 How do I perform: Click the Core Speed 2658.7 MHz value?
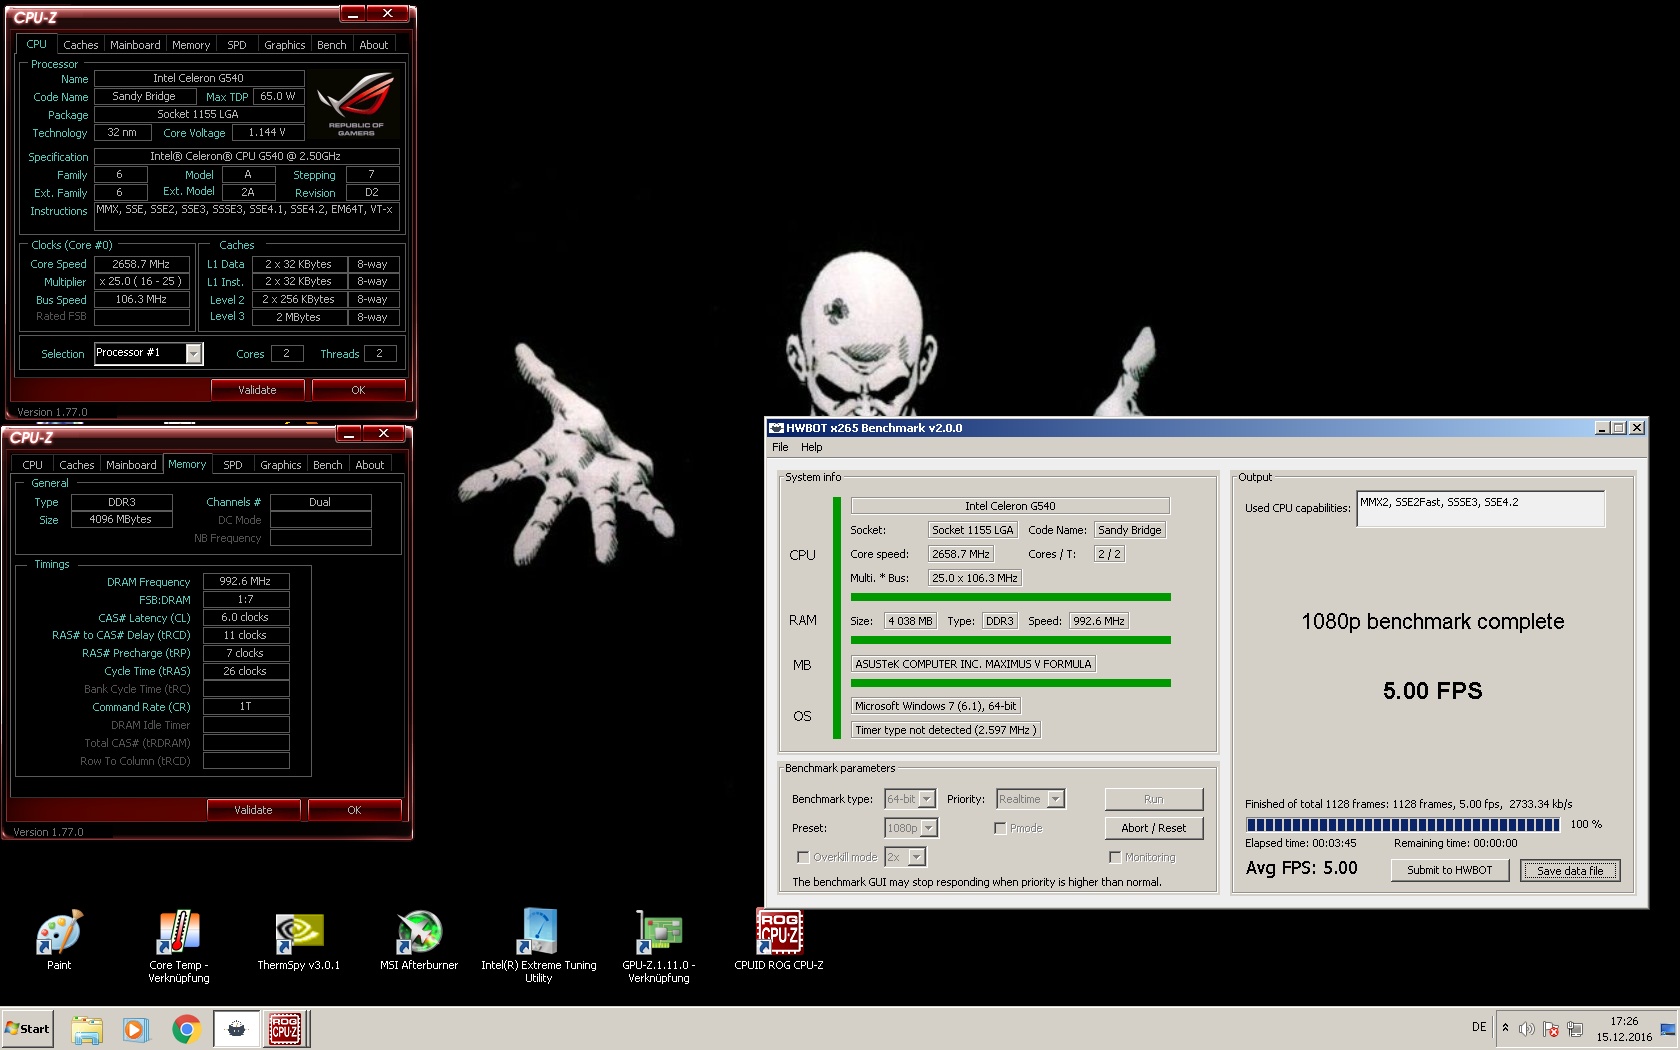tap(141, 264)
